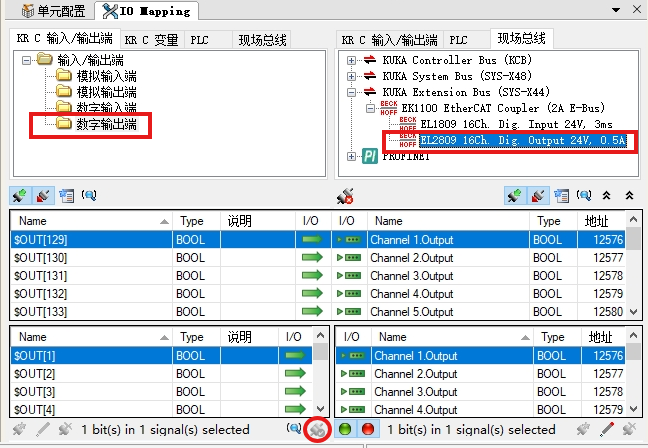Sort upper table by 地址 column header
This screenshot has height=448, width=648.
coord(602,221)
